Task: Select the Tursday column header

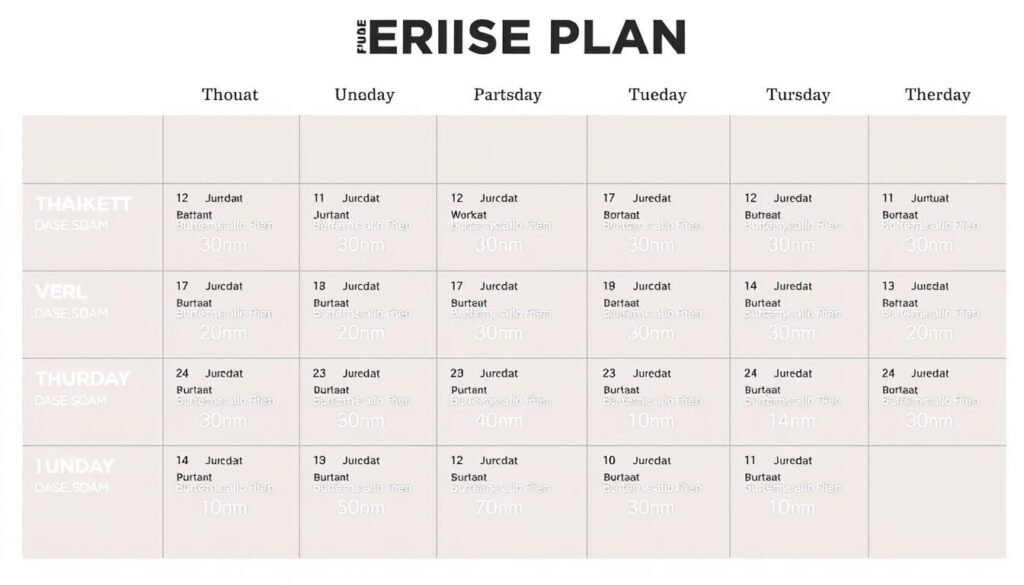Action: [798, 95]
